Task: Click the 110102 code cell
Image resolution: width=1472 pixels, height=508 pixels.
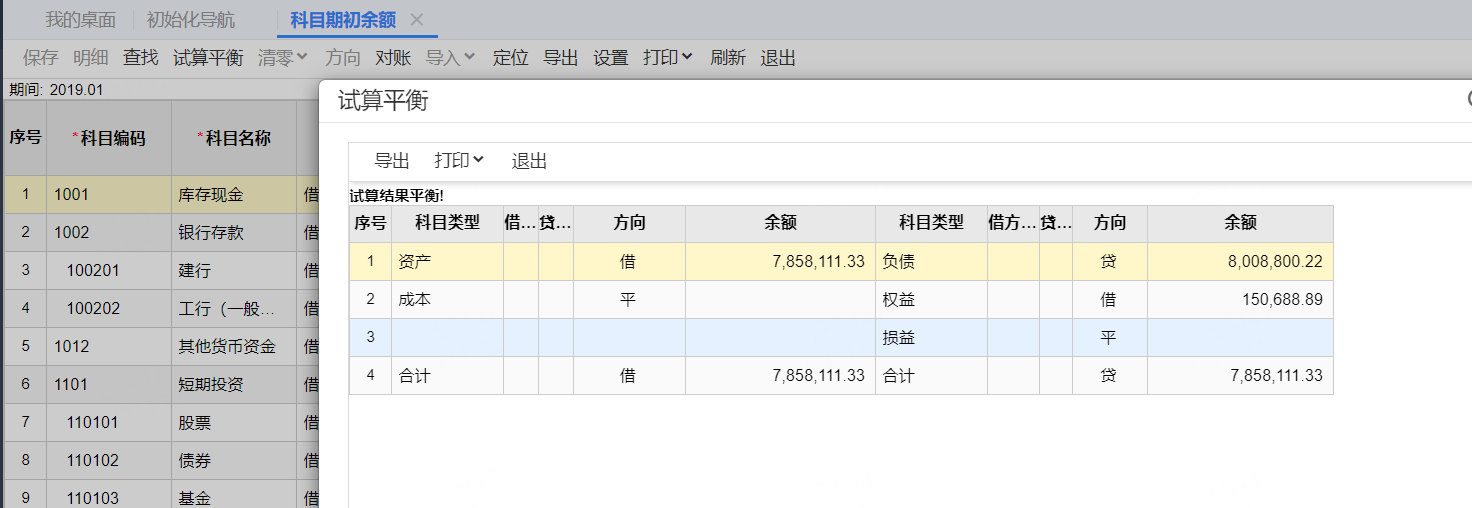Action: (109, 461)
